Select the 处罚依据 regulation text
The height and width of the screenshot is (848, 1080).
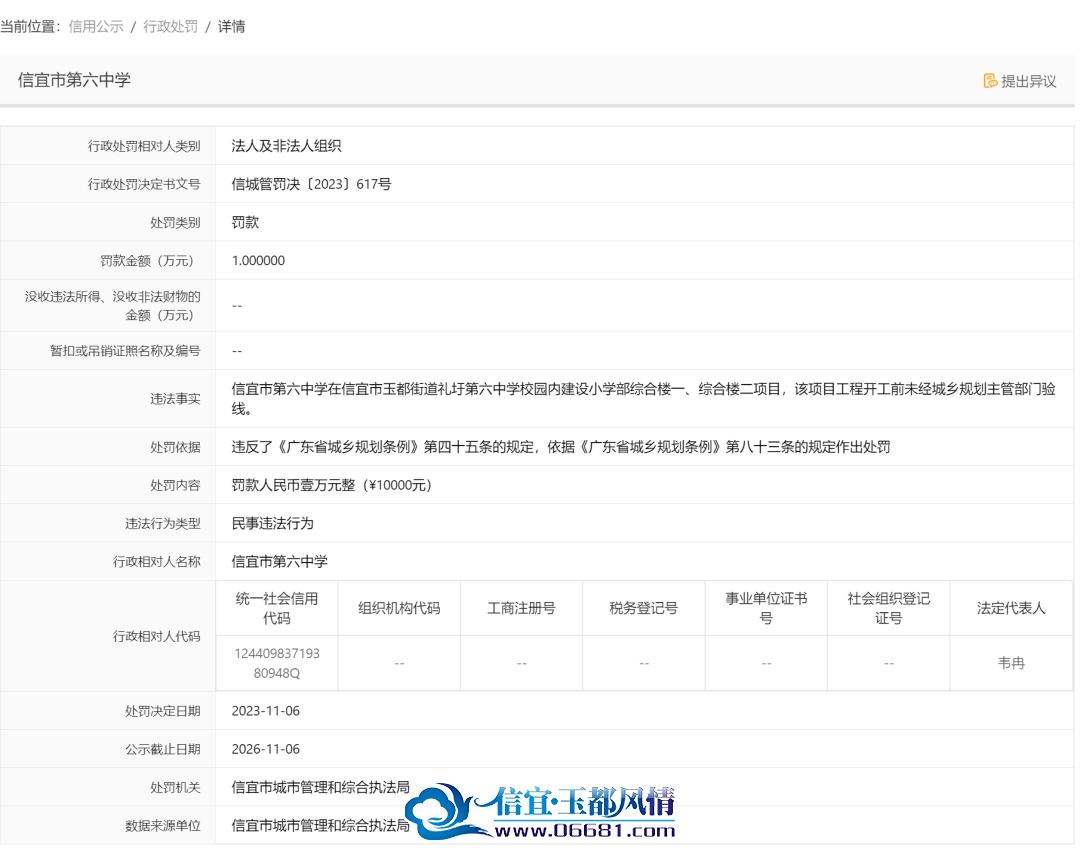click(x=561, y=447)
